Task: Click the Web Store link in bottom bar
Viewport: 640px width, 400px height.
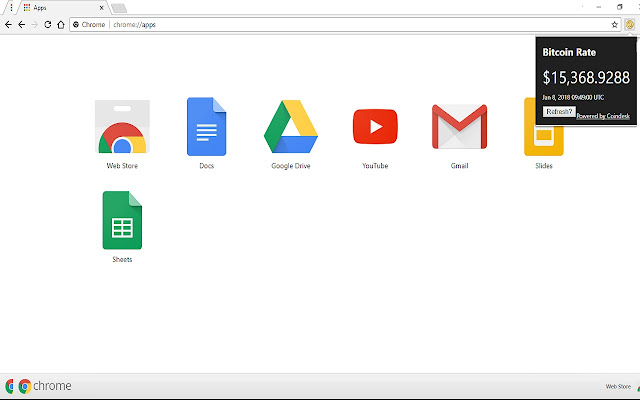Action: click(x=618, y=386)
